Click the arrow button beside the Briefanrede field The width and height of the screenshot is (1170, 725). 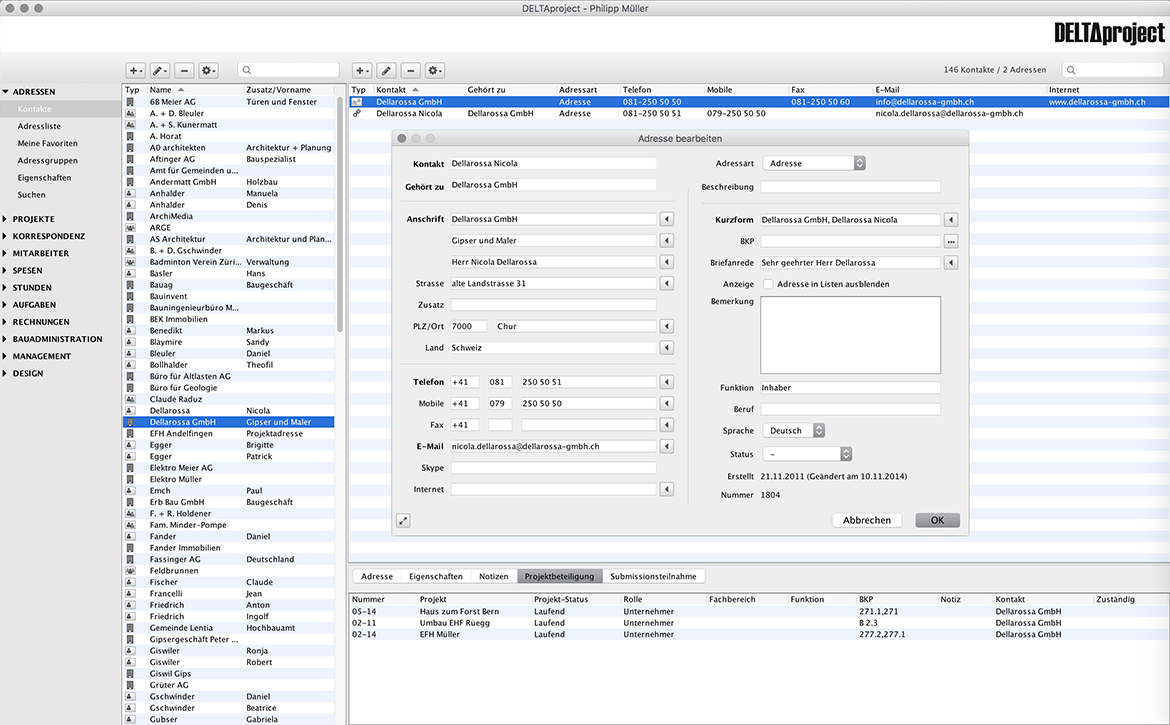coord(951,263)
